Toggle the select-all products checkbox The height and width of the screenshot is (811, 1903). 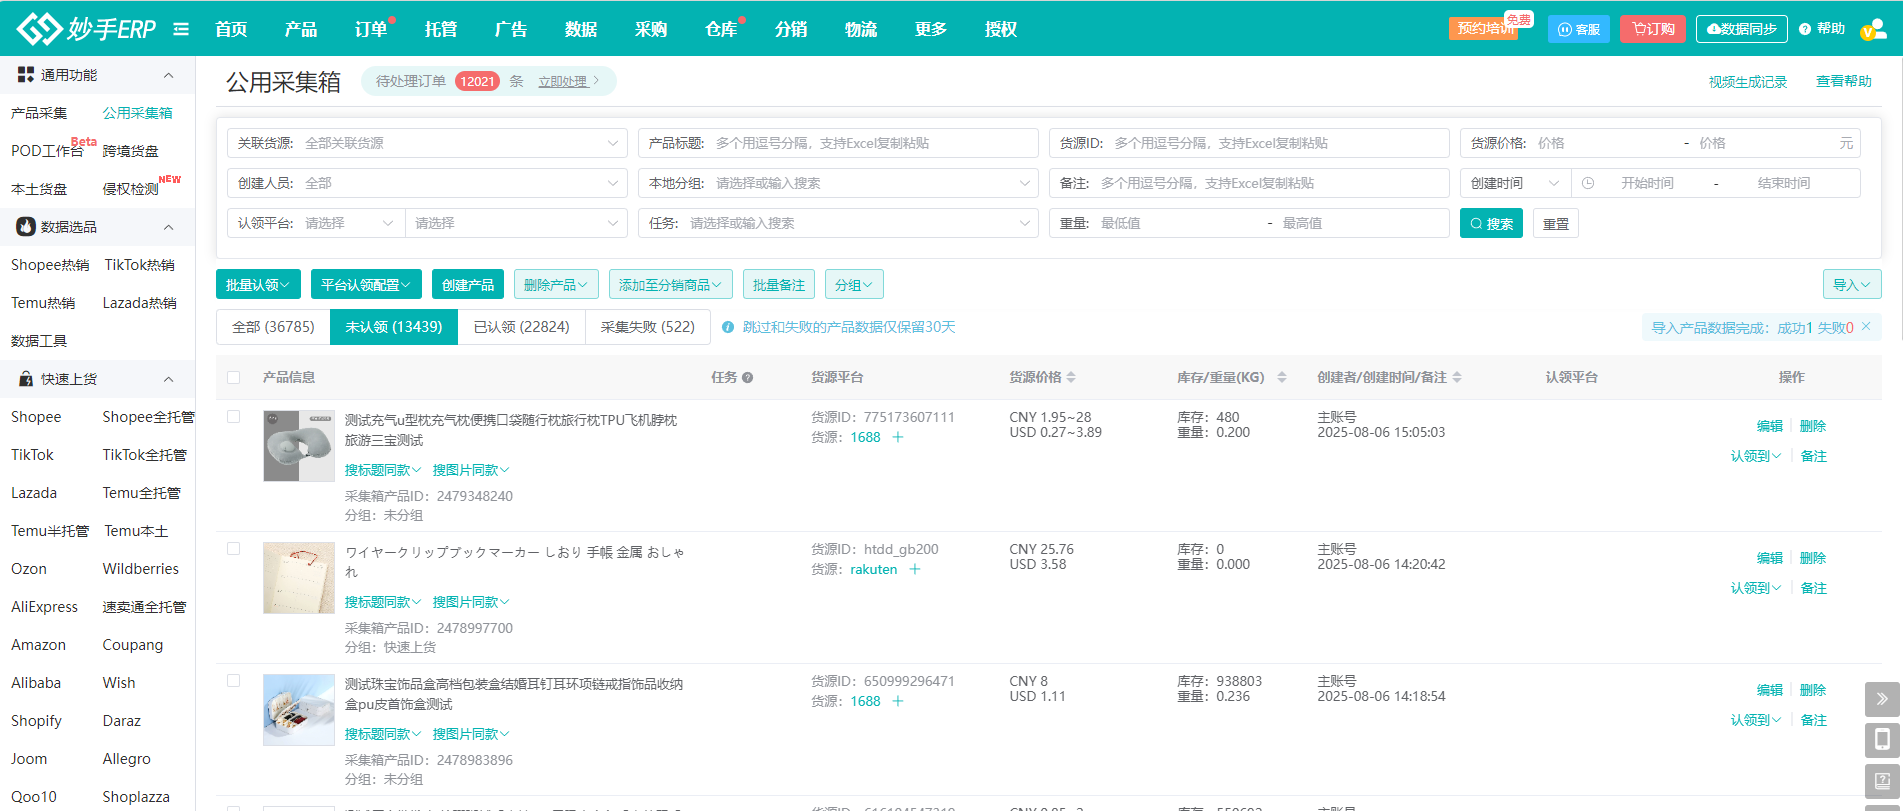point(234,378)
